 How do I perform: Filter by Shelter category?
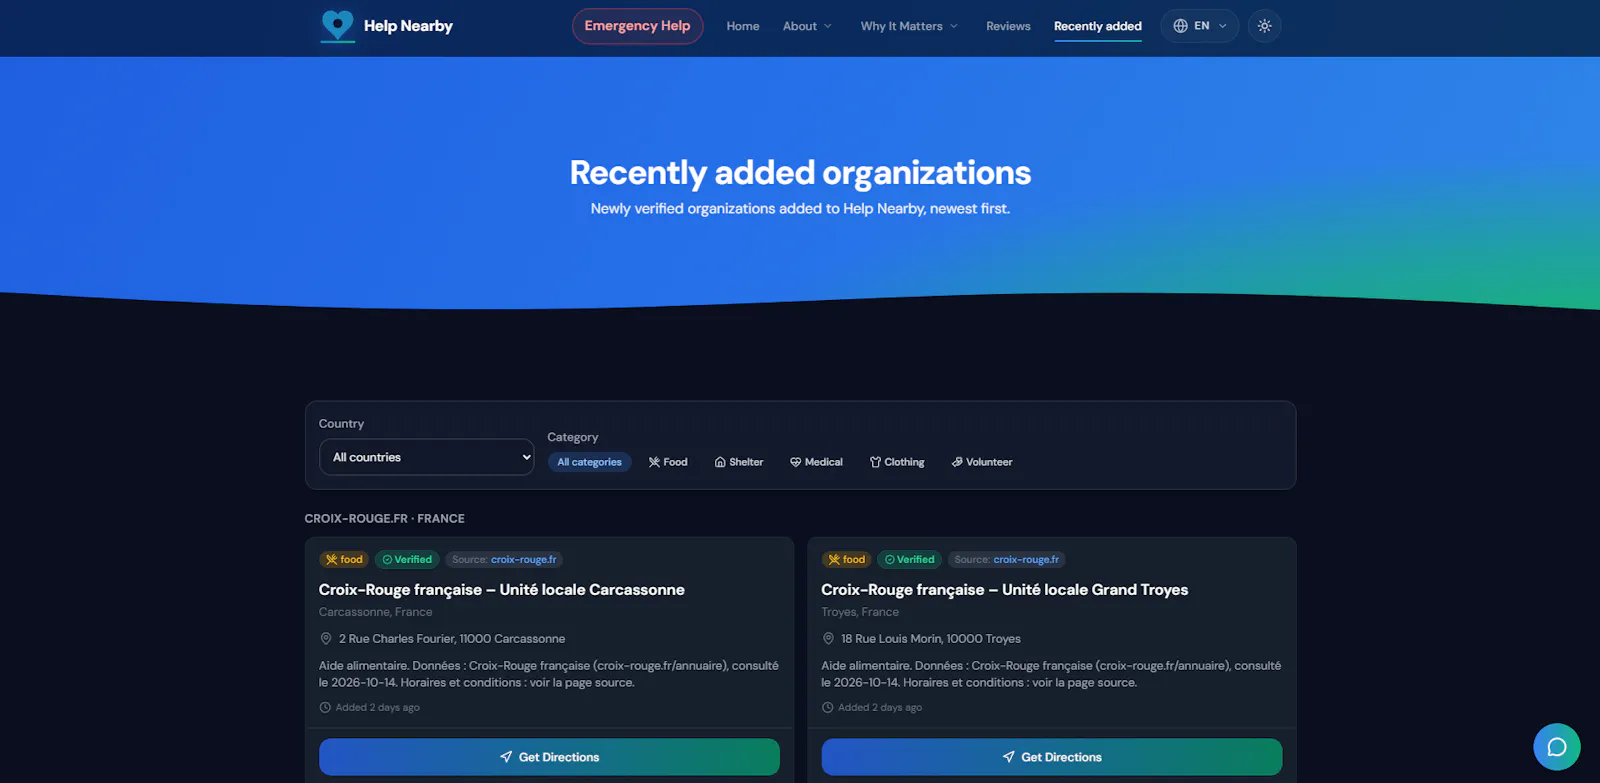click(x=739, y=462)
